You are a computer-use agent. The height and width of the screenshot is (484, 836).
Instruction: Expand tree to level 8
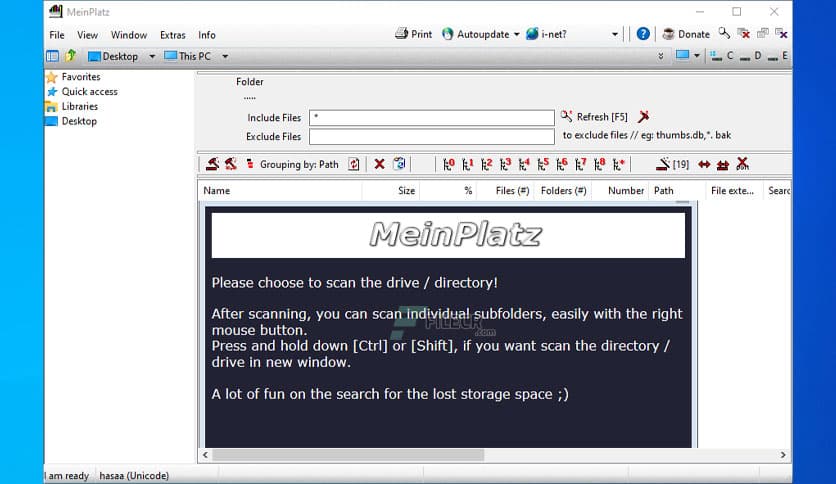(599, 164)
